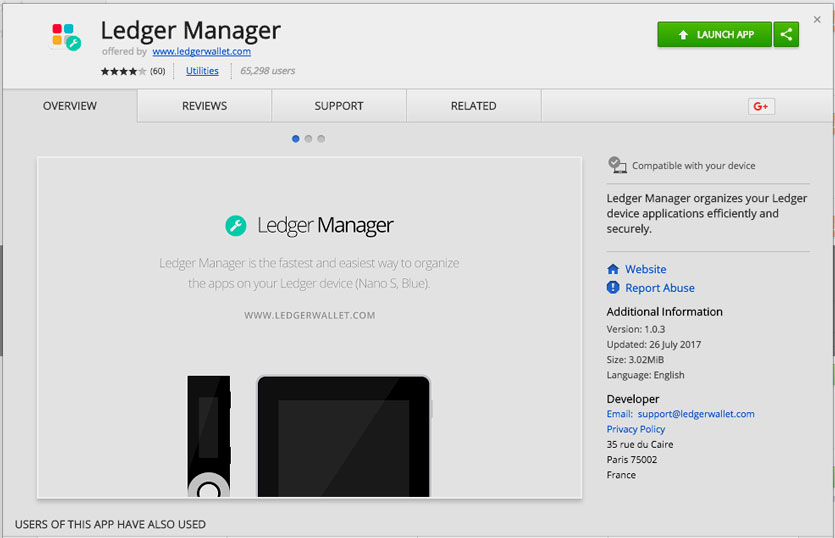Click the Ledger Manager screenshot preview
This screenshot has width=835, height=538.
click(x=309, y=327)
